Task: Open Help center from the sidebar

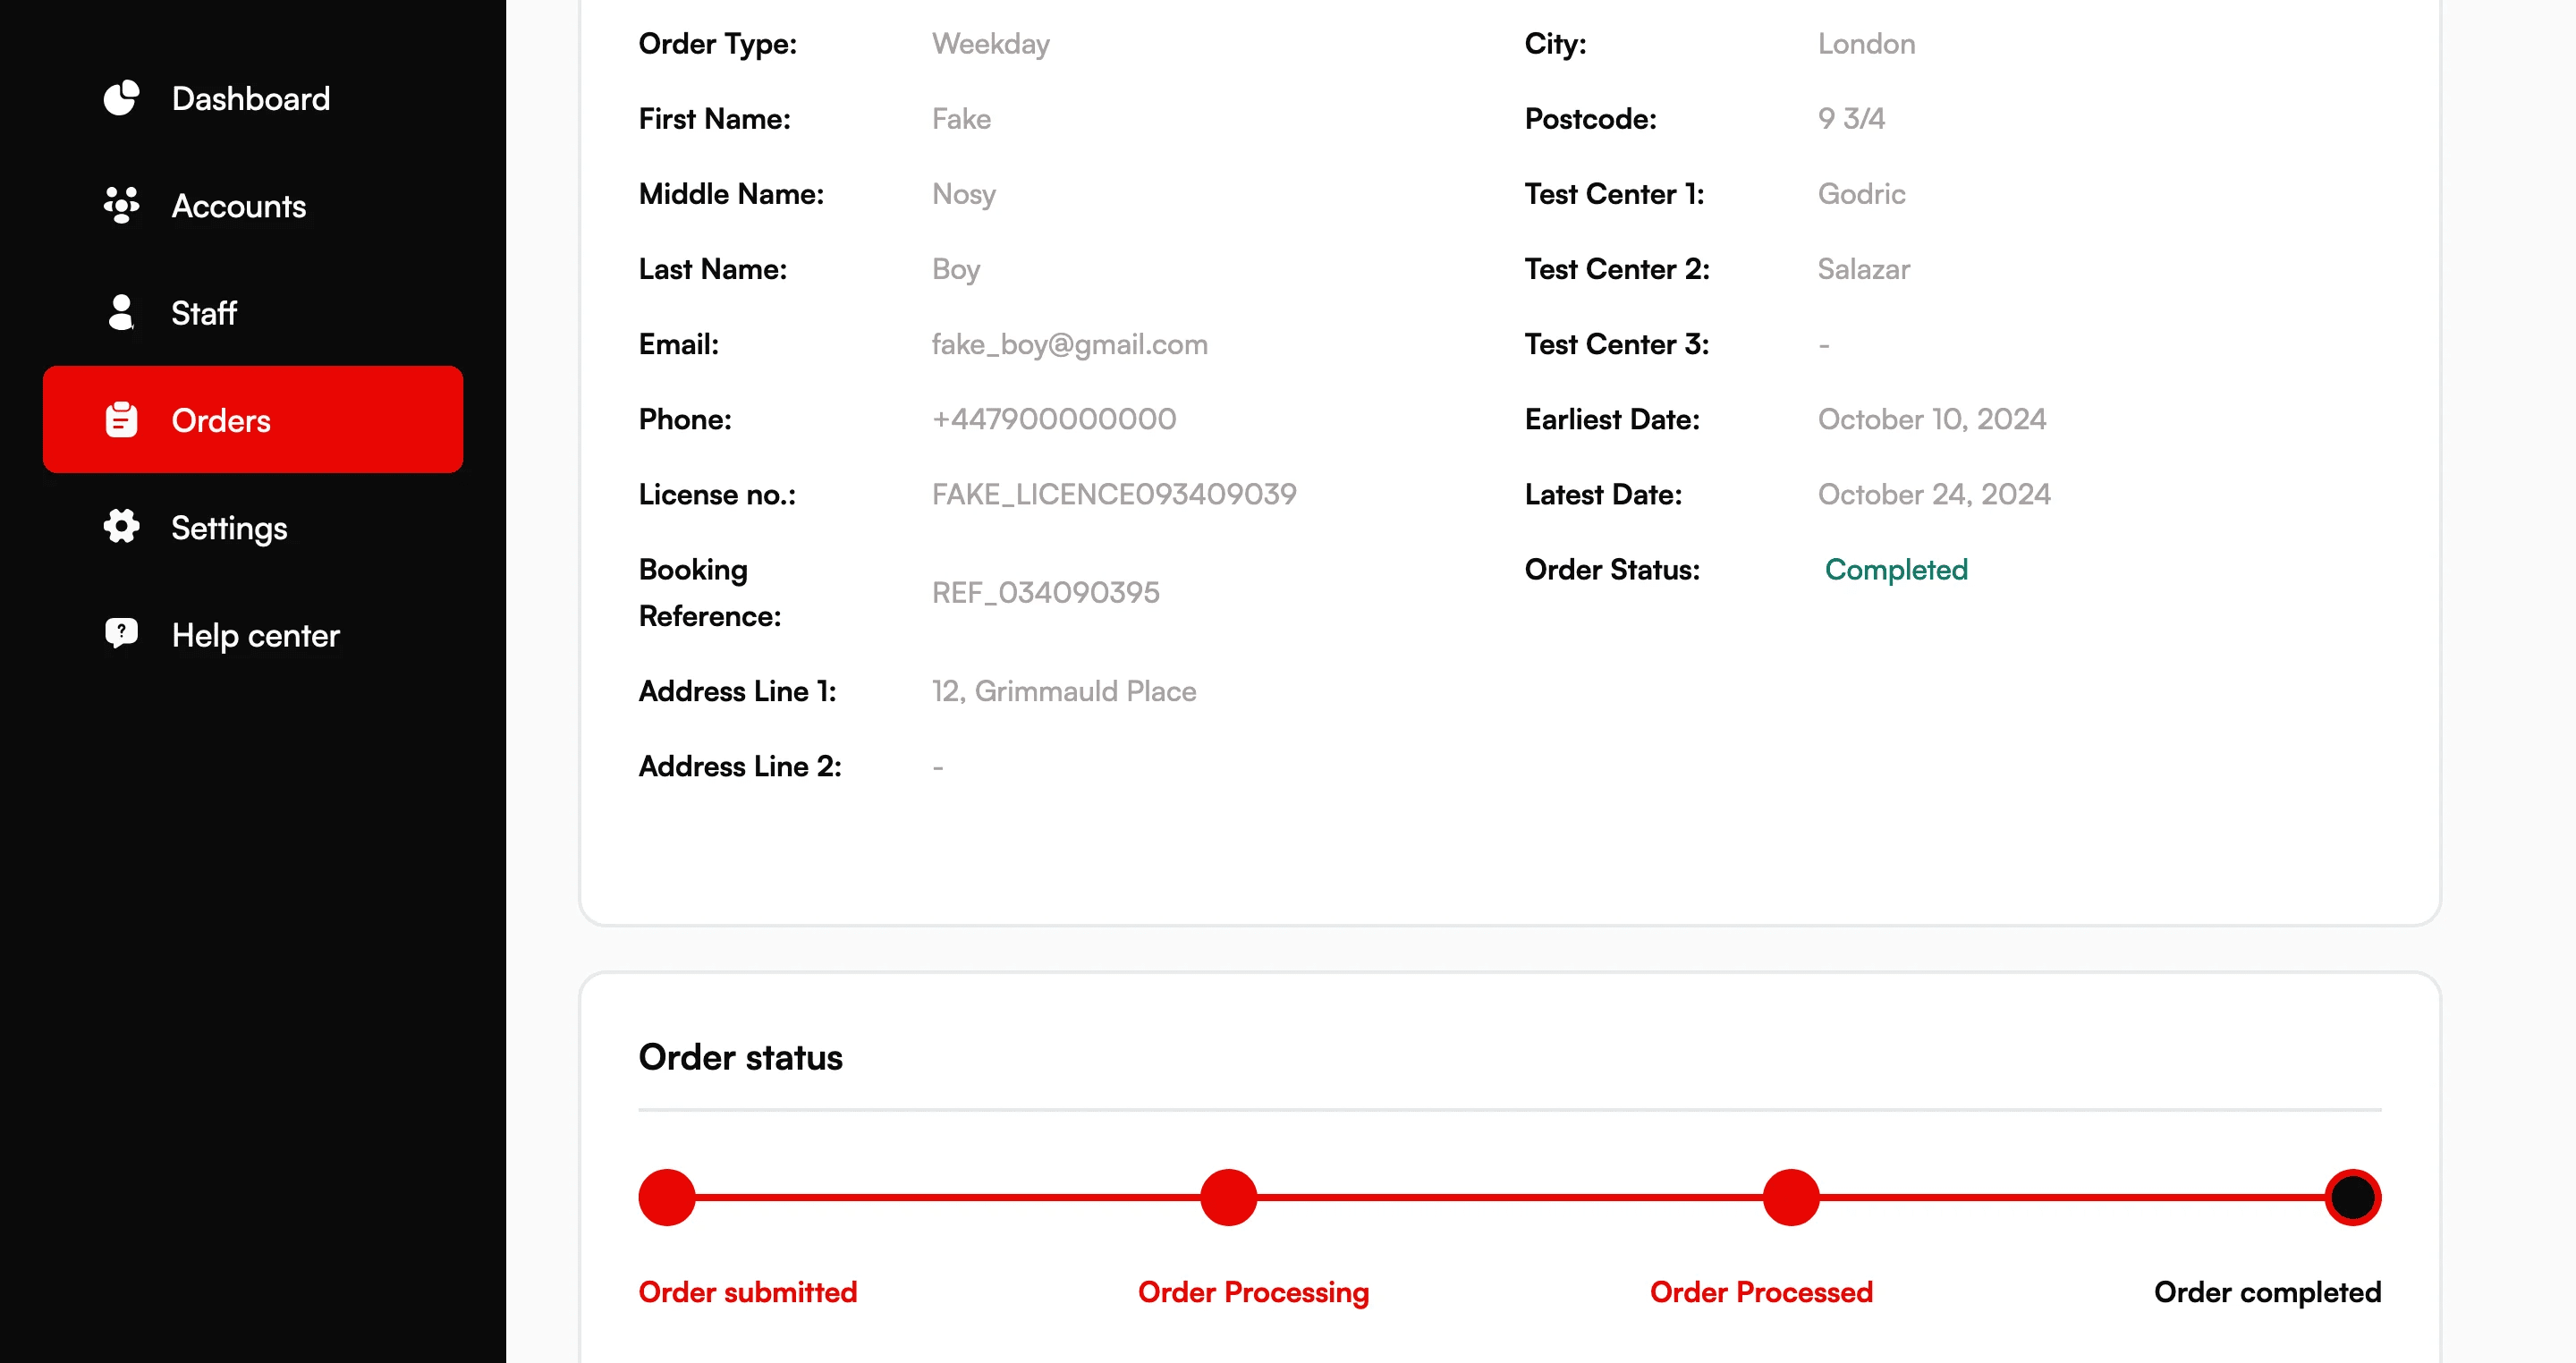Action: (255, 634)
